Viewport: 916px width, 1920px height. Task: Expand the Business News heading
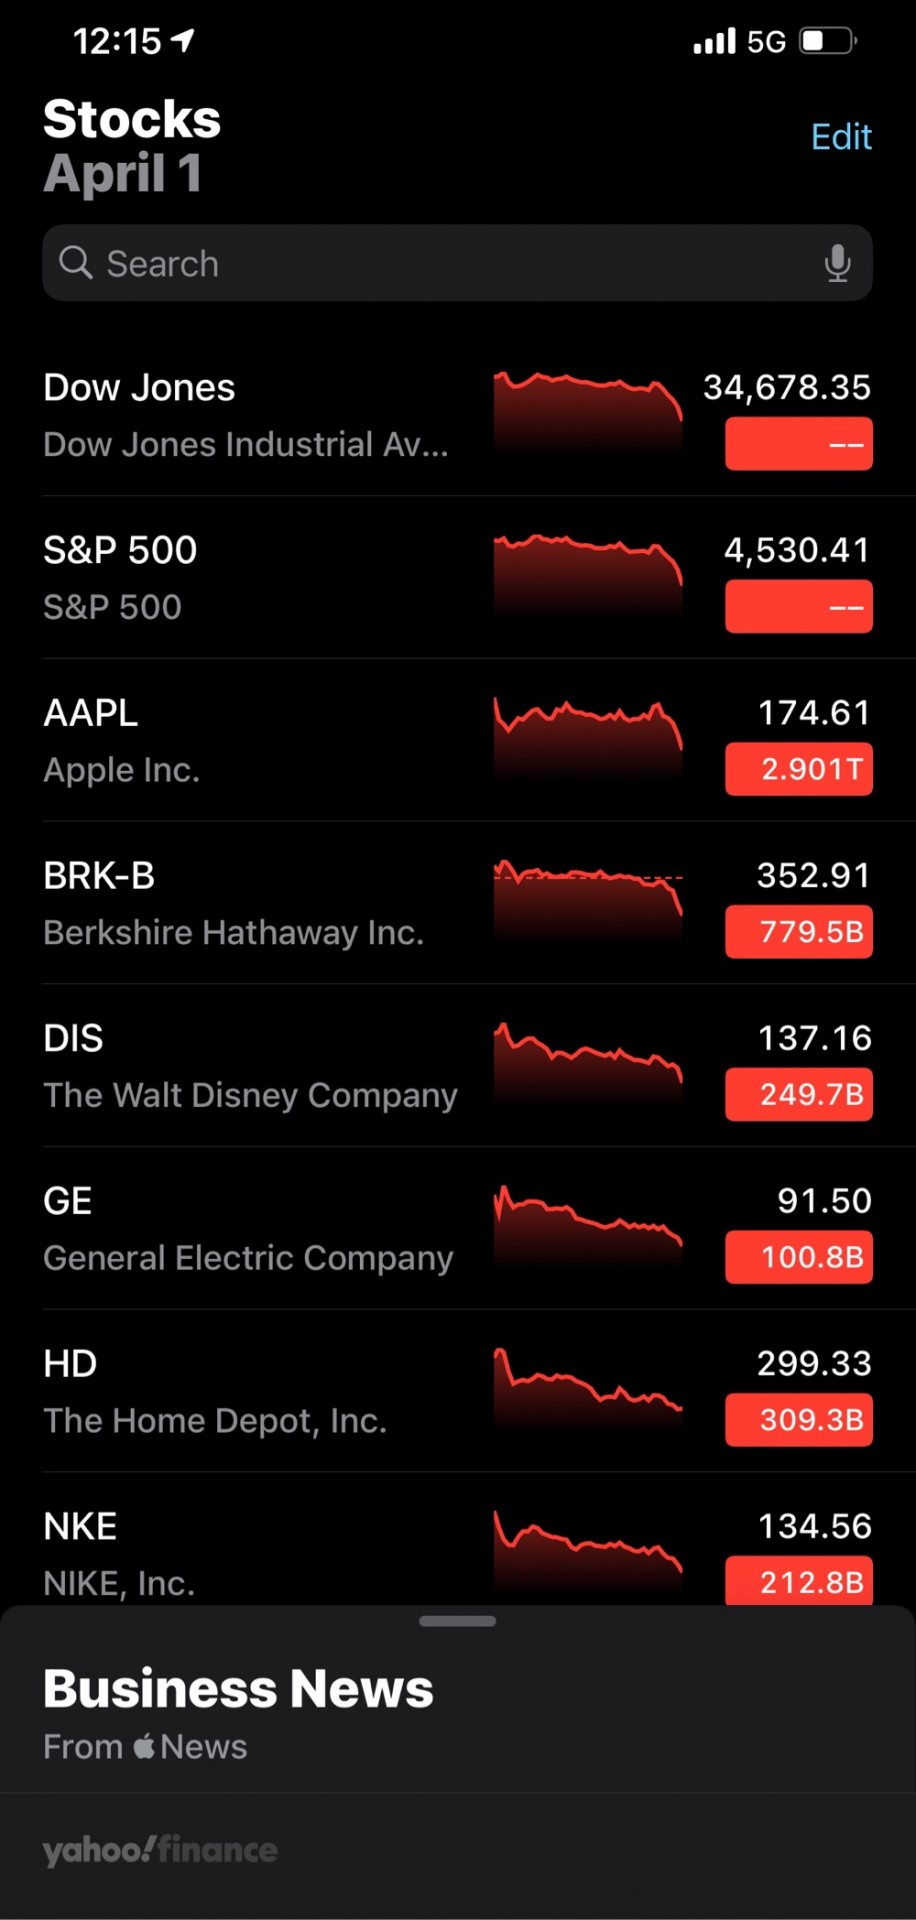[238, 1689]
